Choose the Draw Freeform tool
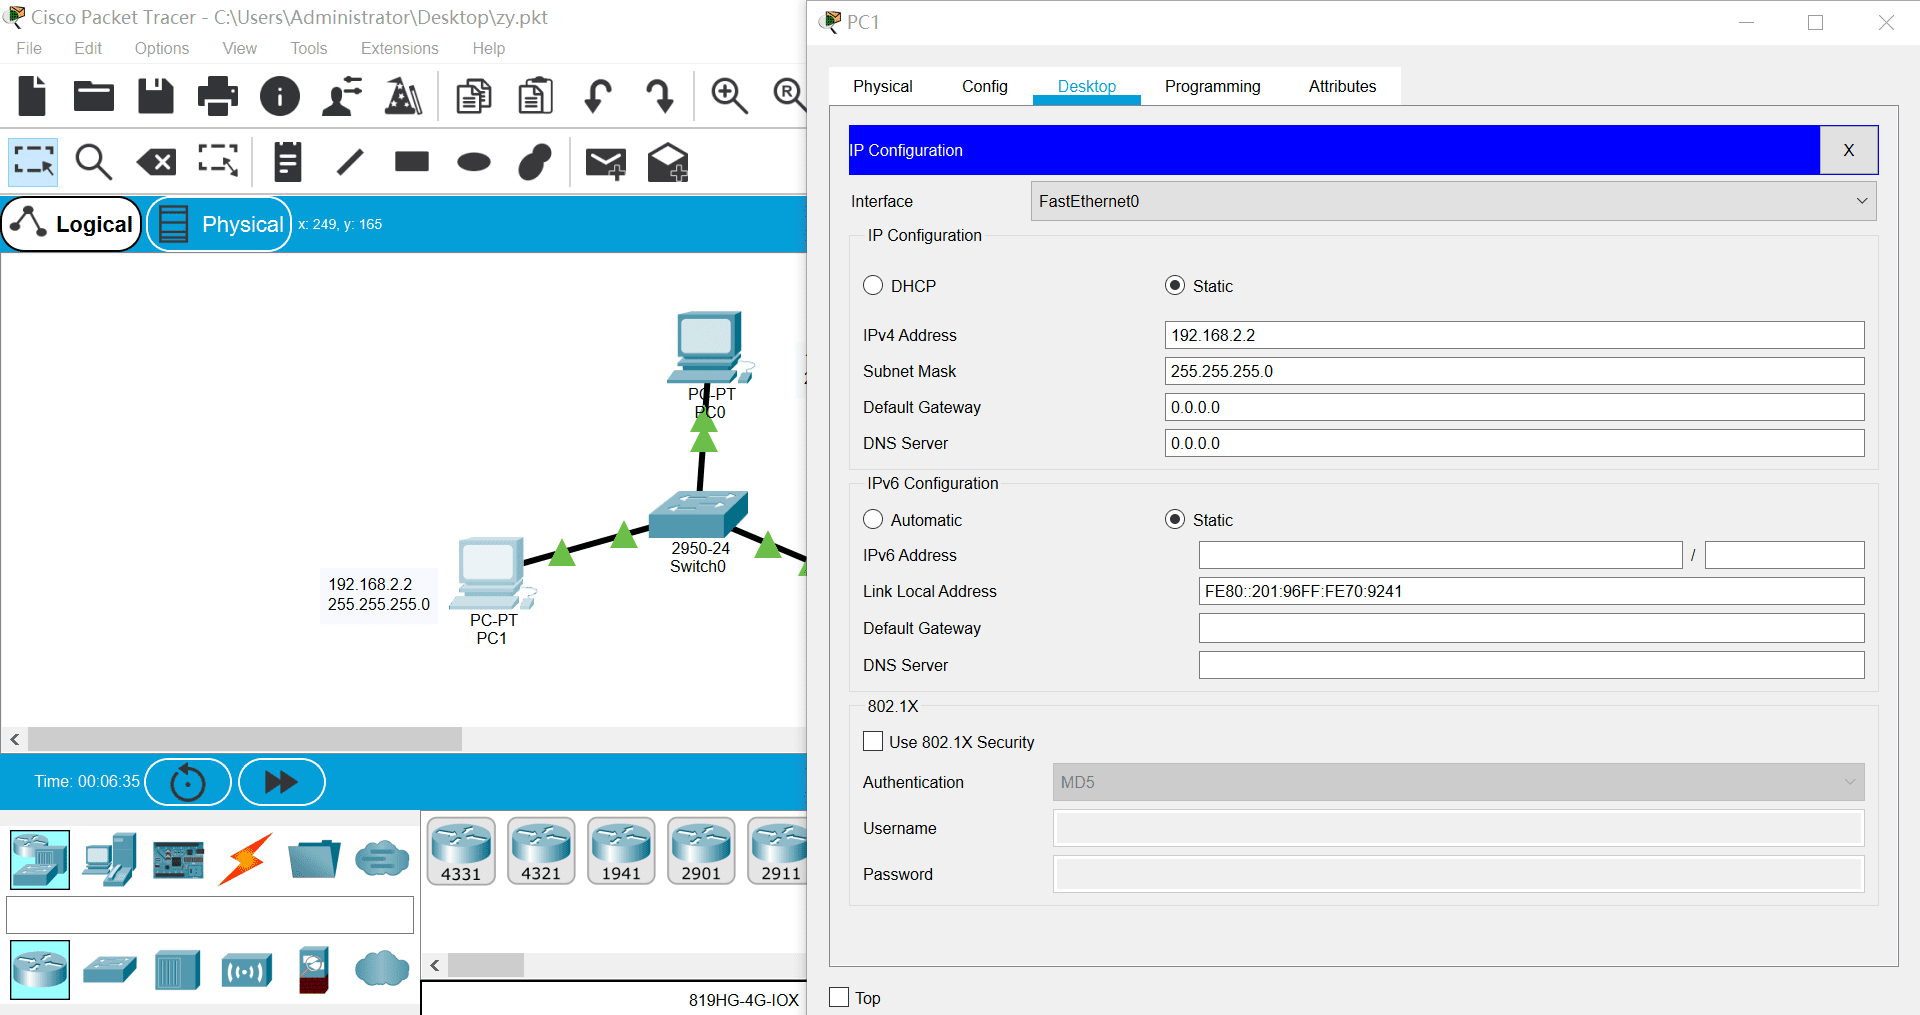Image resolution: width=1920 pixels, height=1015 pixels. [535, 162]
